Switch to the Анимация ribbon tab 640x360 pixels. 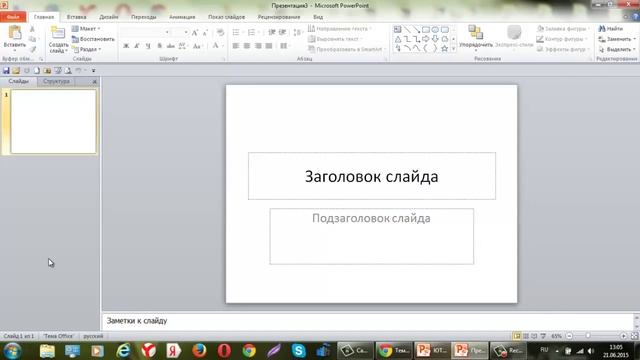(182, 17)
